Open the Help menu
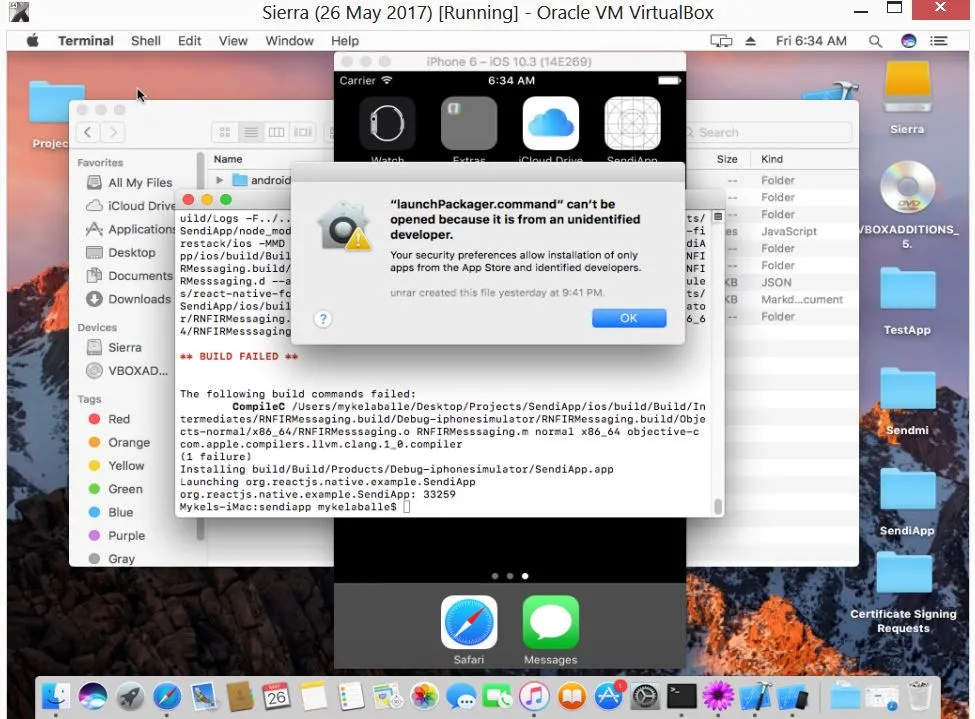Image resolution: width=975 pixels, height=719 pixels. [344, 41]
